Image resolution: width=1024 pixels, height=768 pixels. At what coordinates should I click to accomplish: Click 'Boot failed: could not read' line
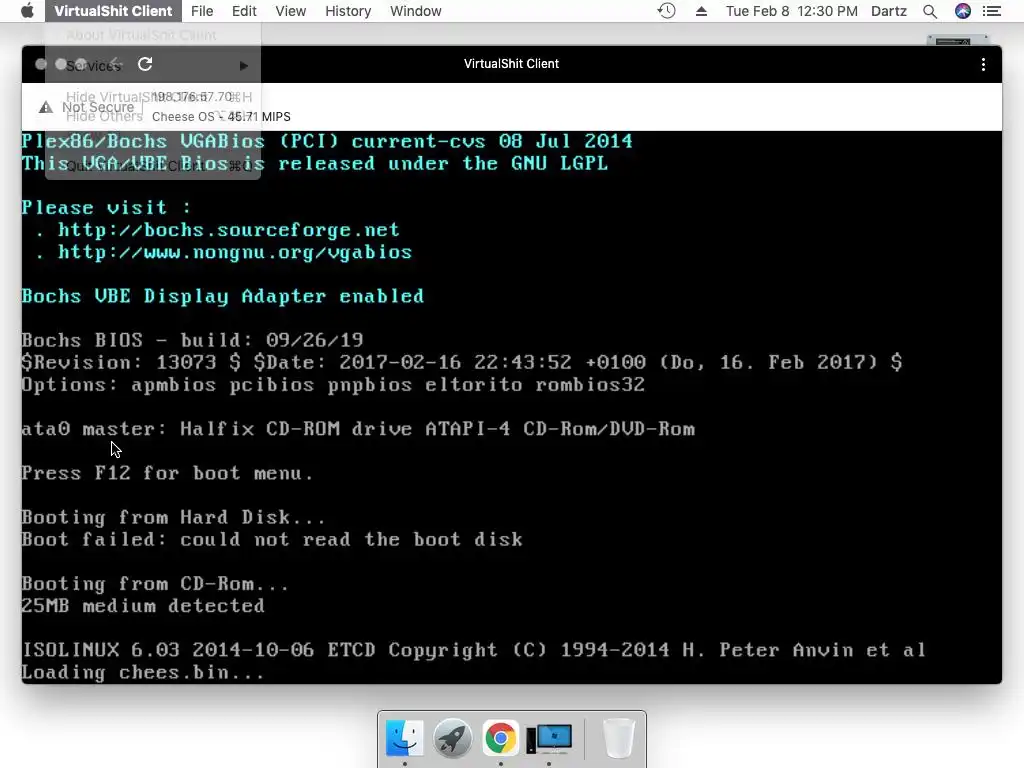tap(272, 539)
